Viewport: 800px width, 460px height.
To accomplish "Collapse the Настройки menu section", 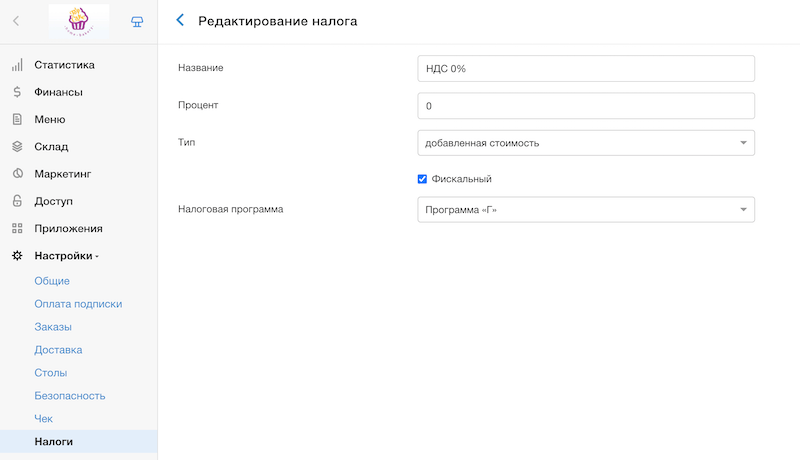I will (66, 256).
